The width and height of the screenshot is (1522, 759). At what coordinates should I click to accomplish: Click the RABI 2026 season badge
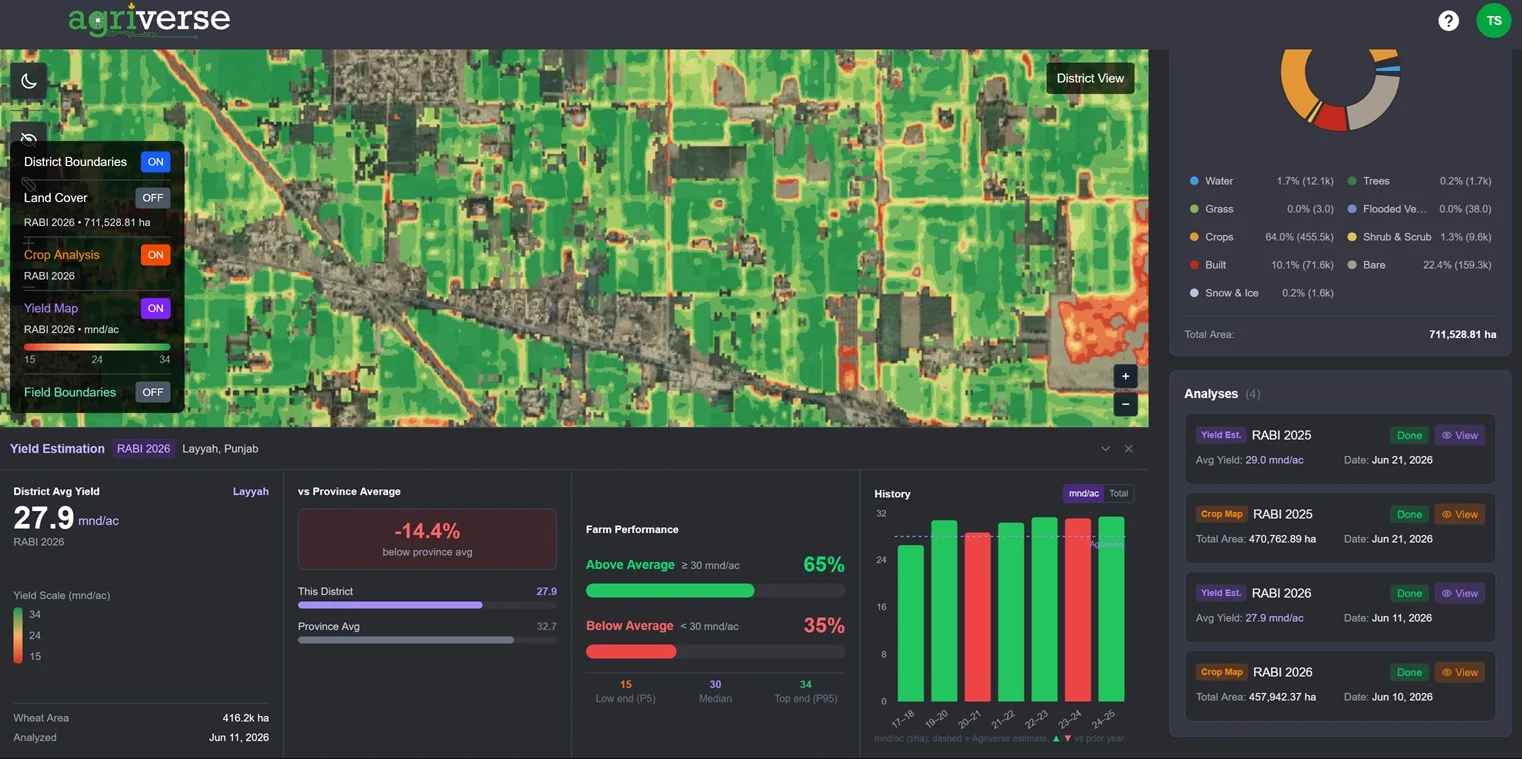point(144,449)
